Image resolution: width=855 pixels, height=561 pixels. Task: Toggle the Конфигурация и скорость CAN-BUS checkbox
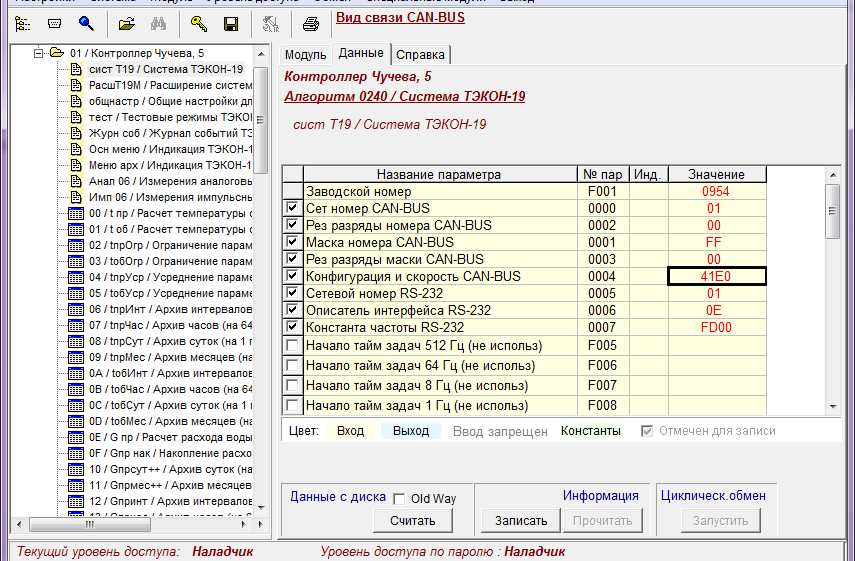tap(293, 275)
